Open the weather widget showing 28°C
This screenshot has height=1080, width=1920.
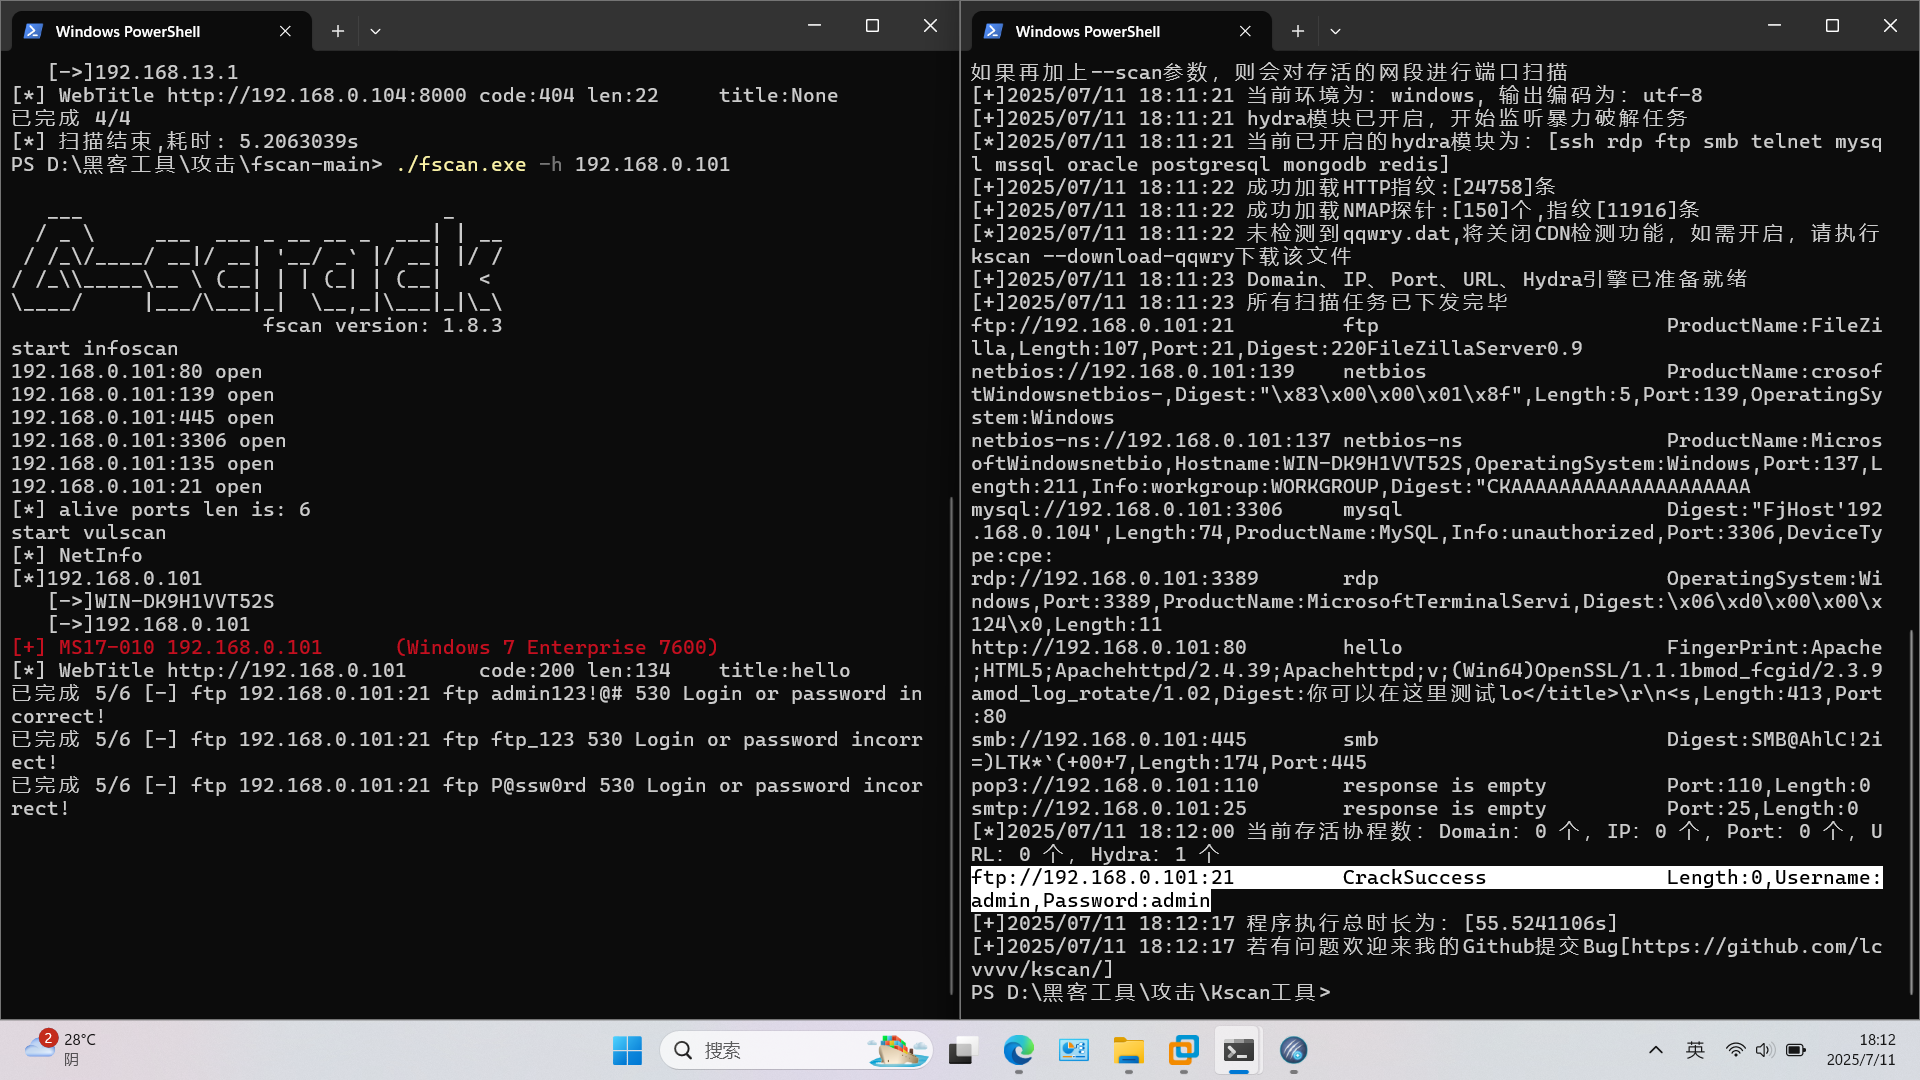click(x=62, y=1050)
